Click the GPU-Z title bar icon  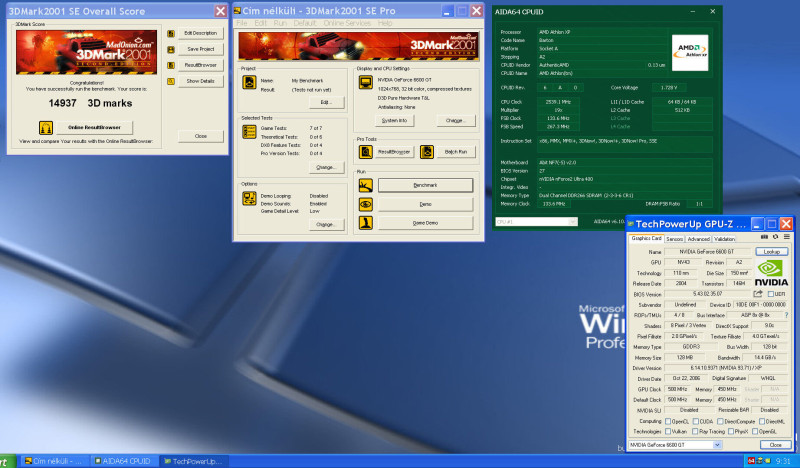click(x=631, y=224)
